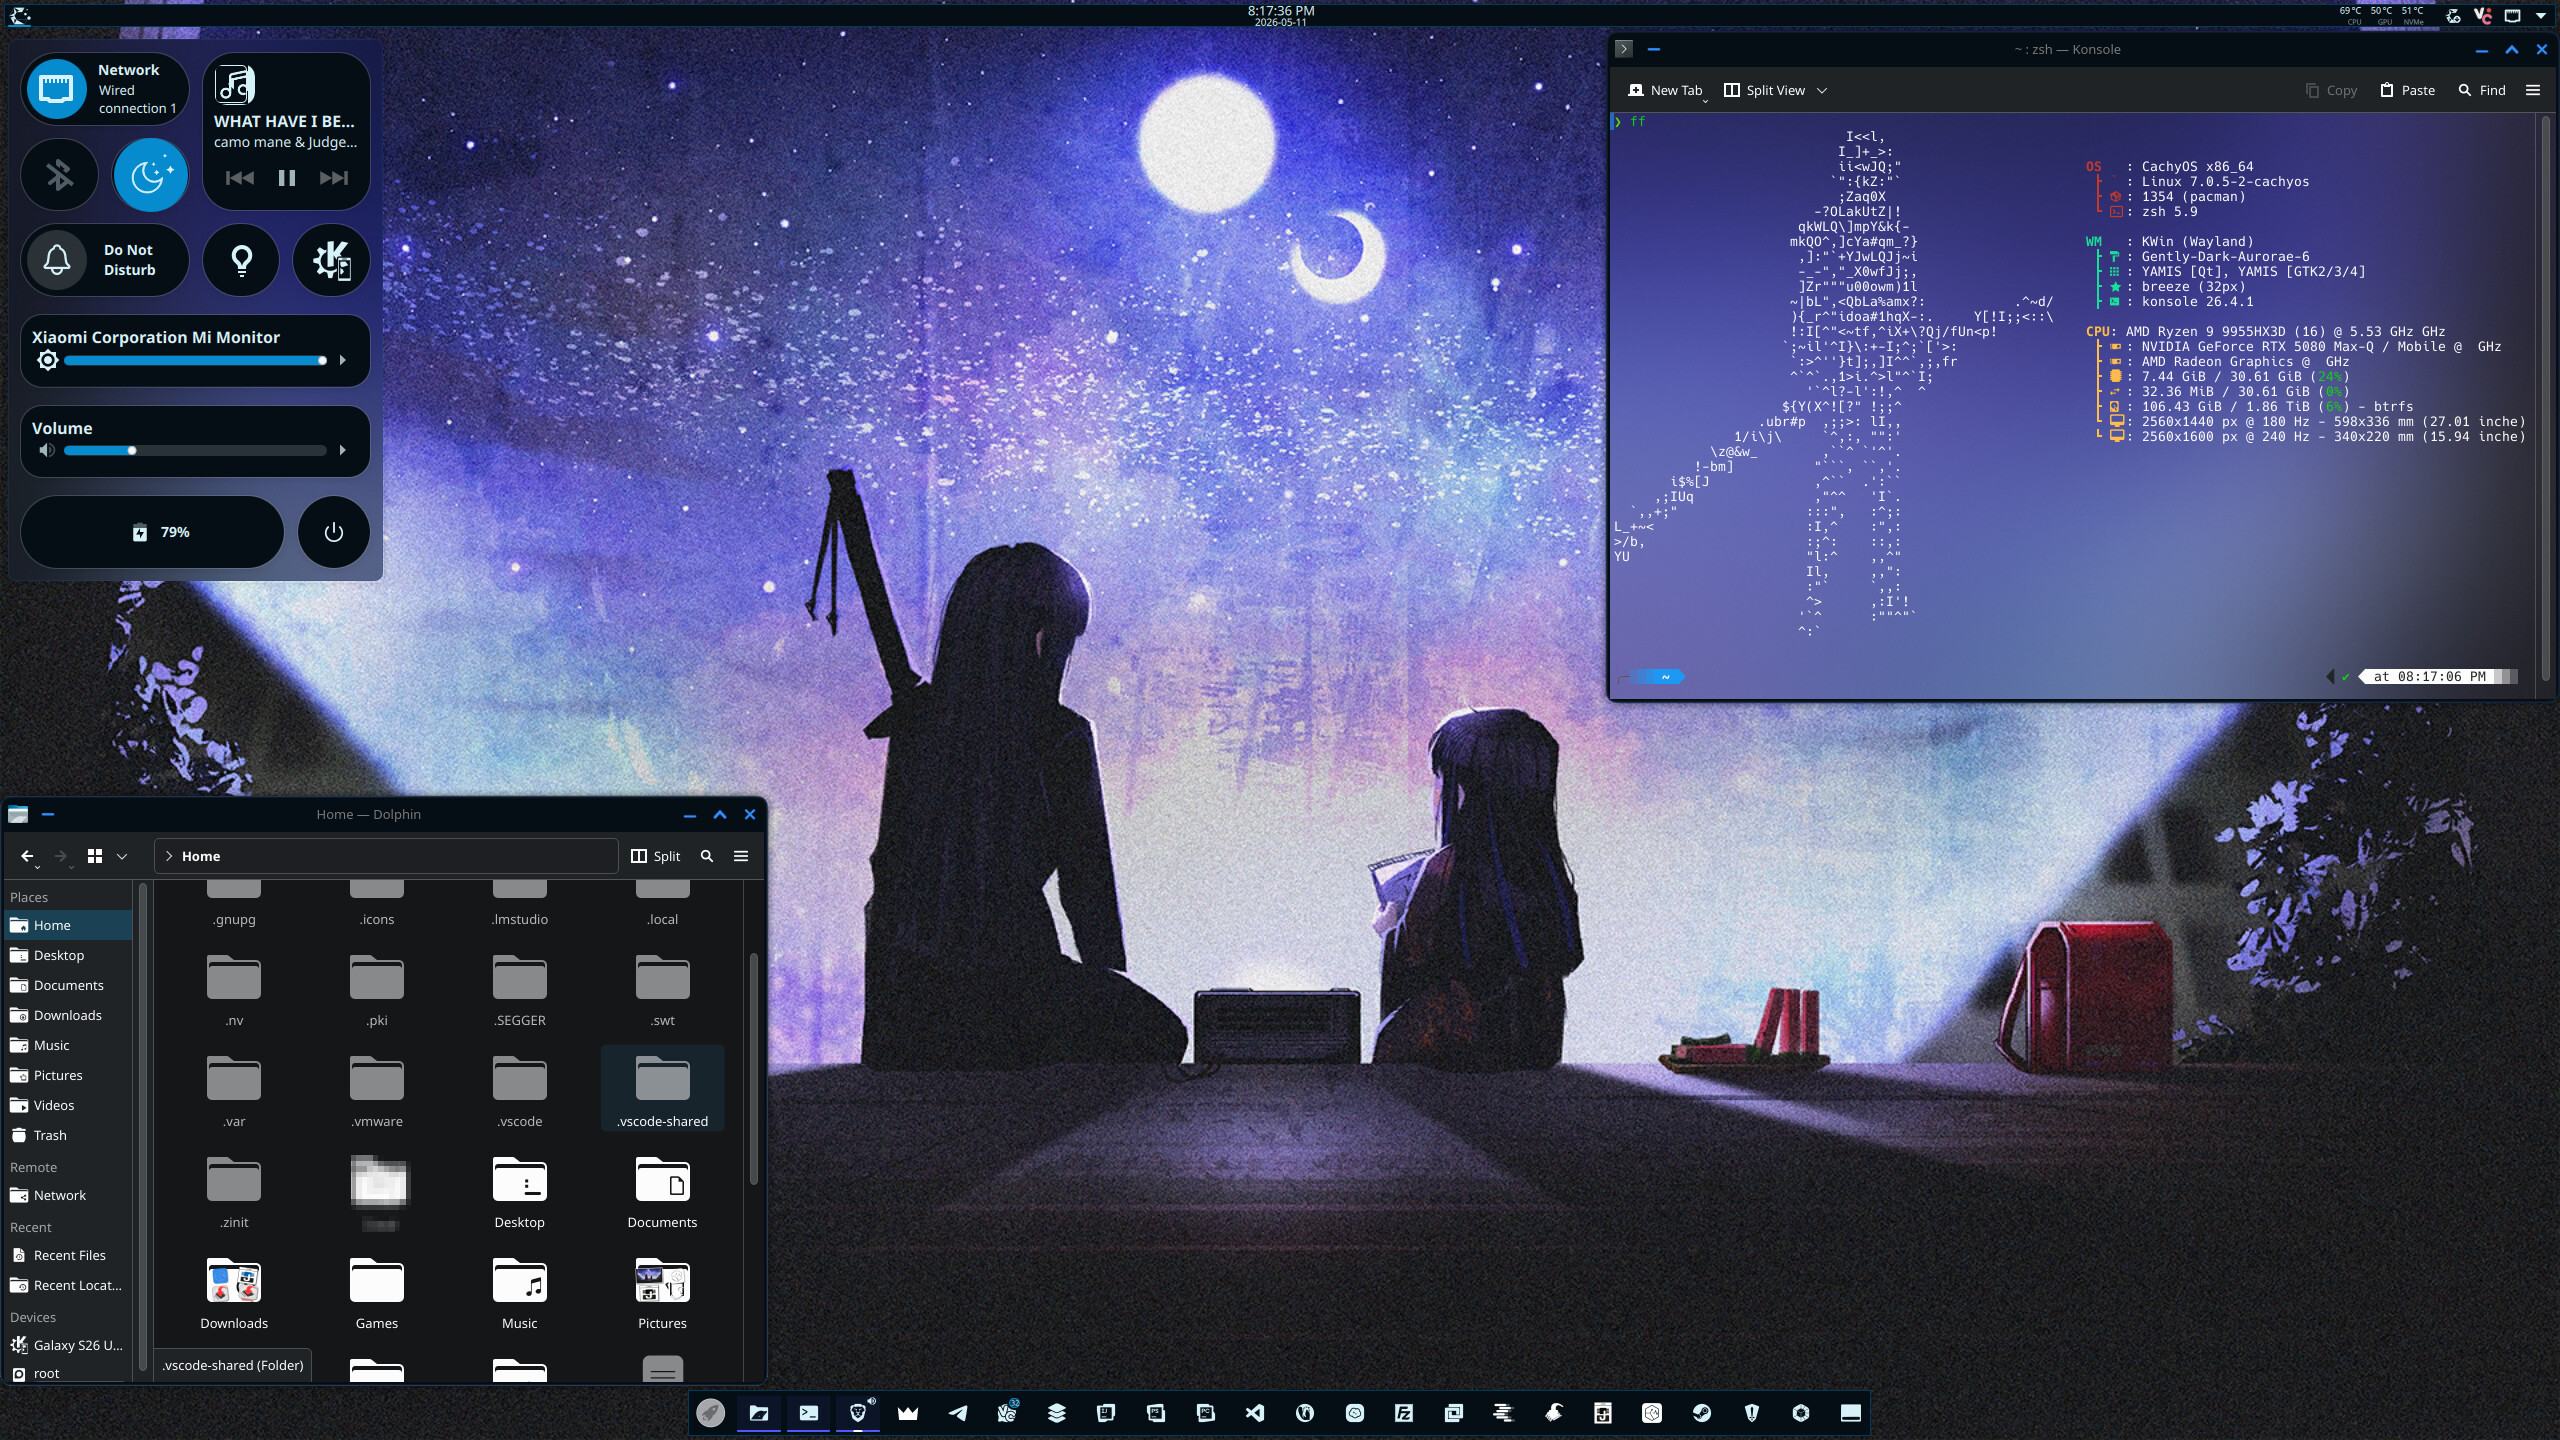Open Visual Studio Code from the dock
This screenshot has width=2560, height=1440.
click(1255, 1413)
